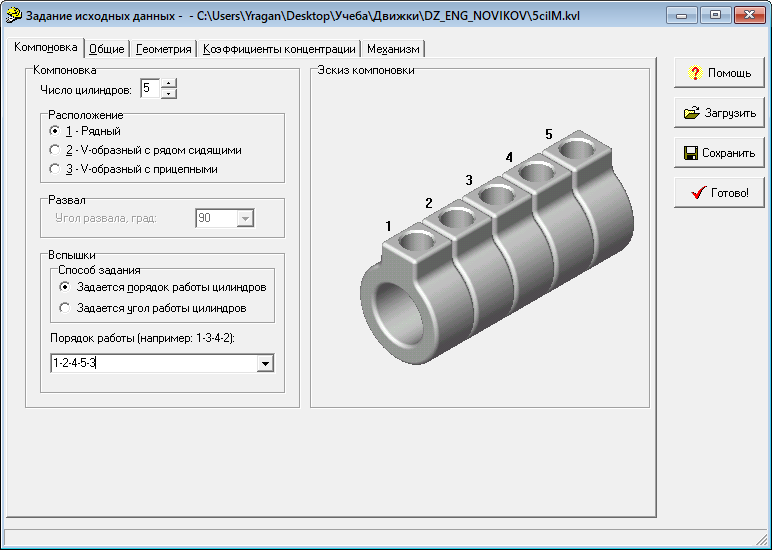772x550 pixels.
Task: Click the Число цилиндров label
Action: coord(86,90)
